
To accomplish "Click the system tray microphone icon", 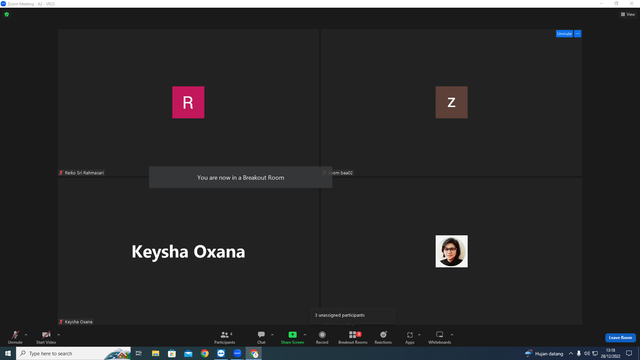I will (579, 353).
